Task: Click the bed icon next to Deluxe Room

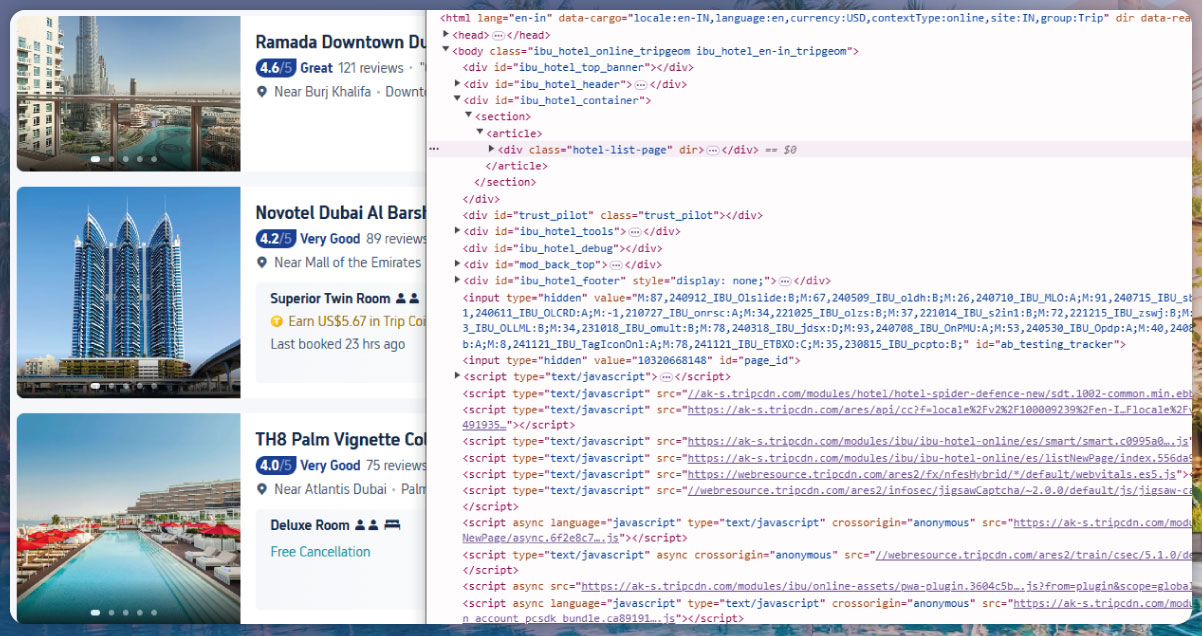Action: [x=392, y=525]
